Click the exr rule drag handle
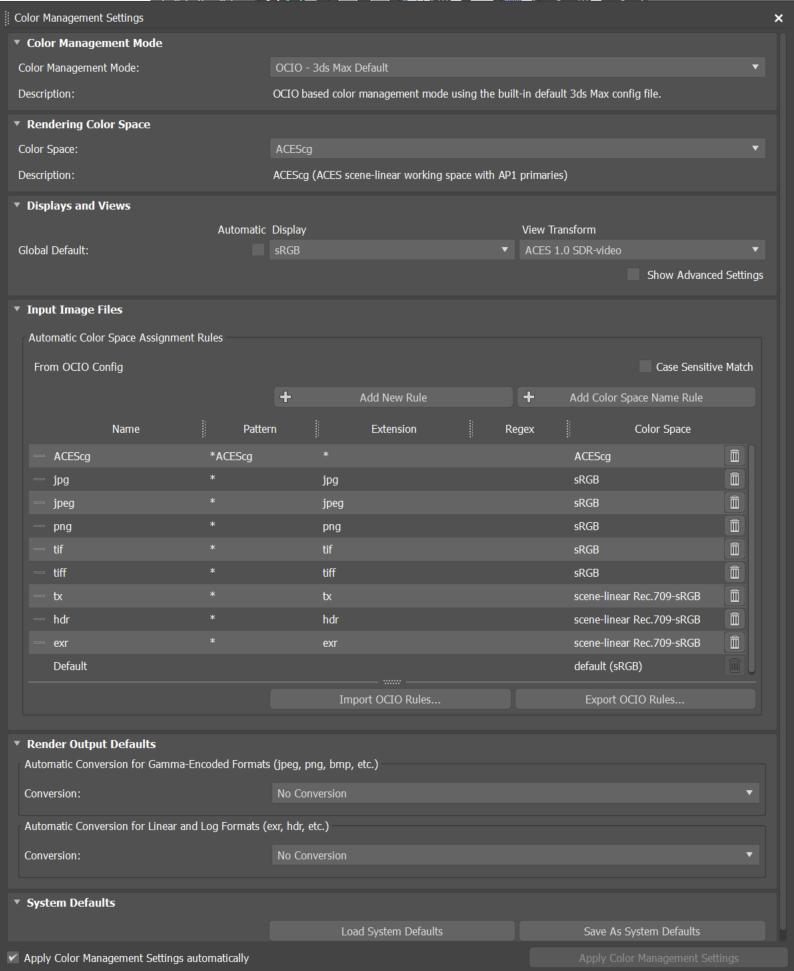Viewport: 794px width, 971px height. (x=39, y=642)
